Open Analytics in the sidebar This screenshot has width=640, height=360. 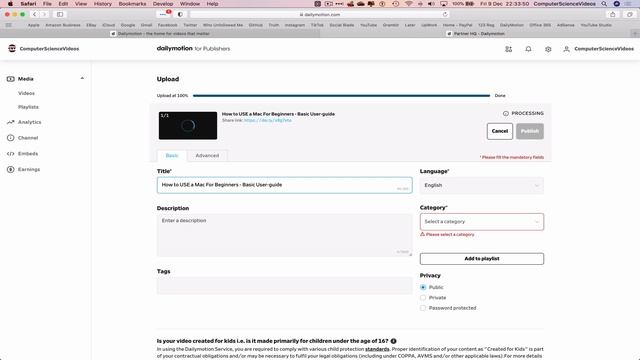pyautogui.click(x=29, y=122)
